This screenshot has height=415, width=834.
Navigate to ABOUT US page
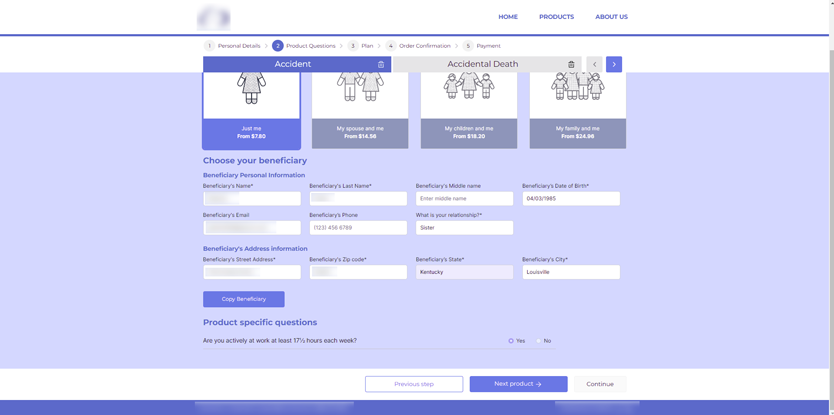(611, 17)
